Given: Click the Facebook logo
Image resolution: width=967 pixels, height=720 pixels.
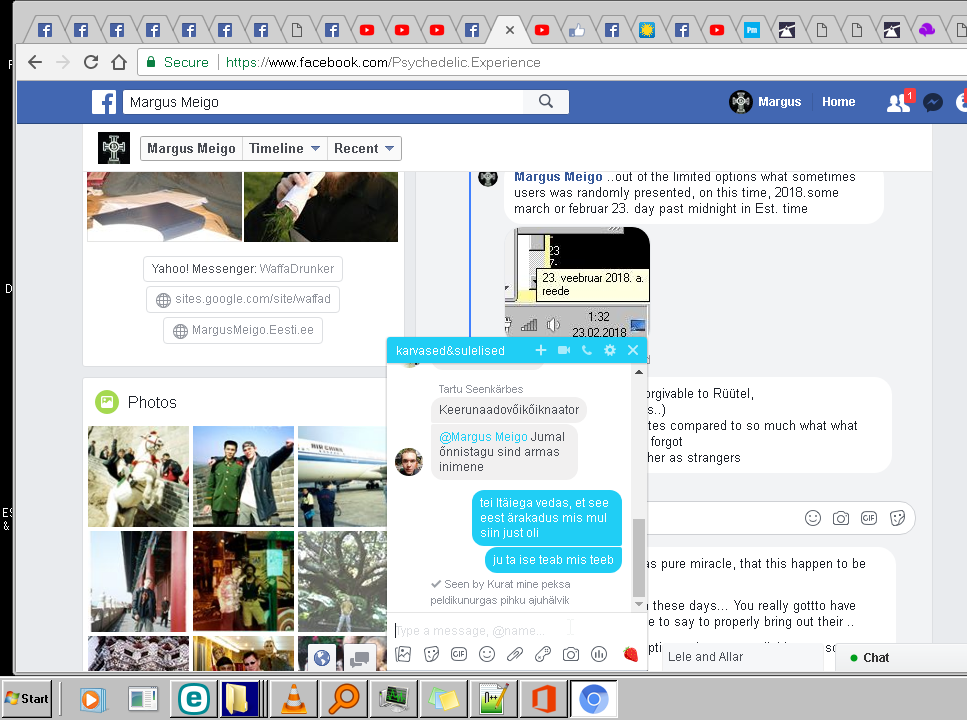Looking at the screenshot, I should click(x=104, y=102).
